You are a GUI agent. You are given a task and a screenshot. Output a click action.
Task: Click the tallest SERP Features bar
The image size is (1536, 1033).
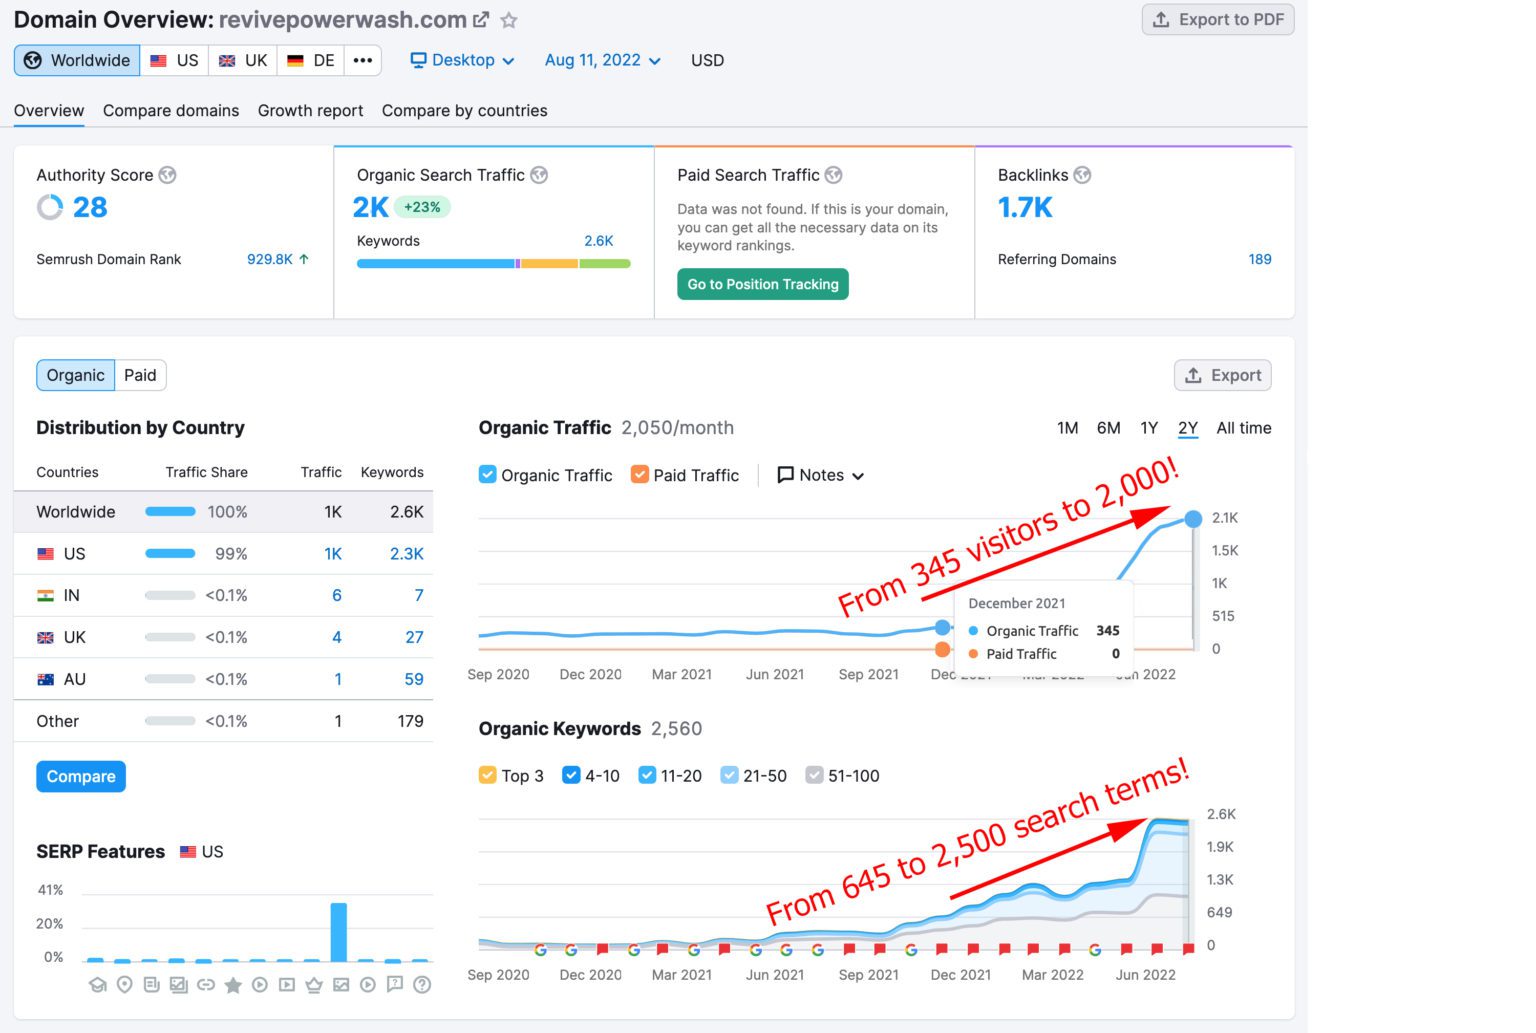click(x=339, y=932)
